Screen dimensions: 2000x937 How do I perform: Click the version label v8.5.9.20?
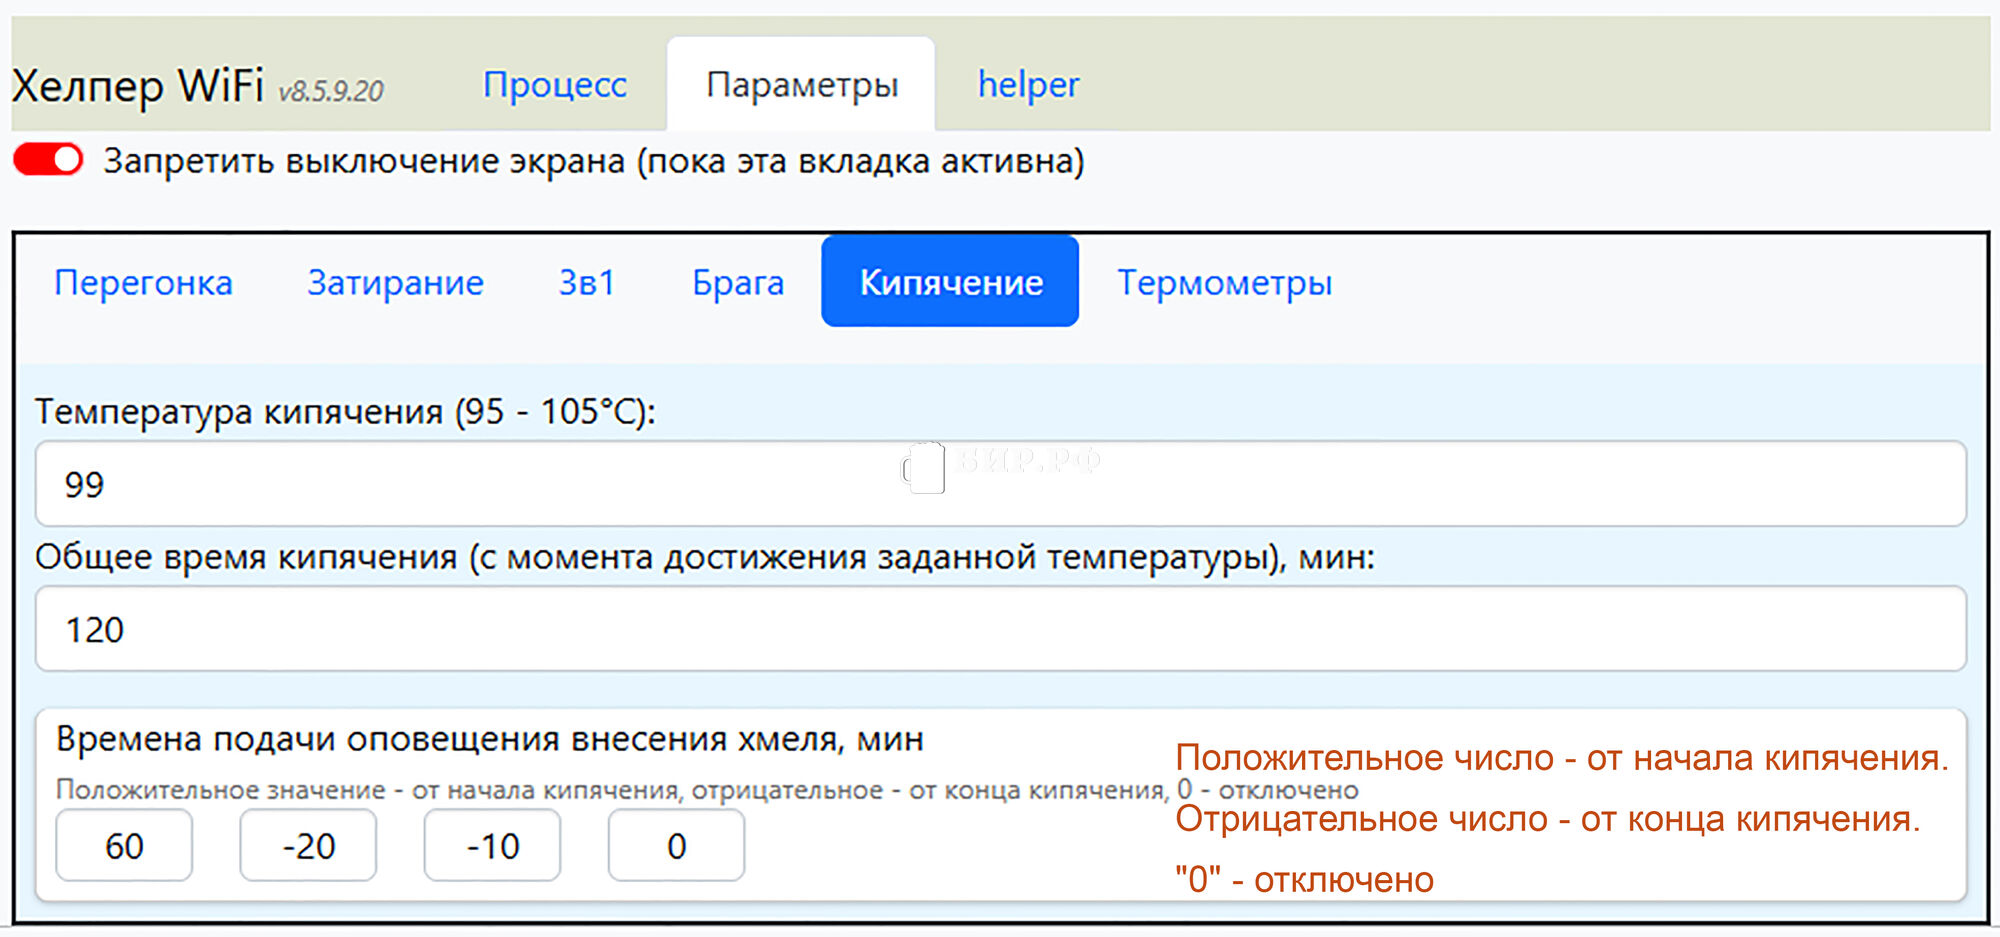[x=331, y=92]
